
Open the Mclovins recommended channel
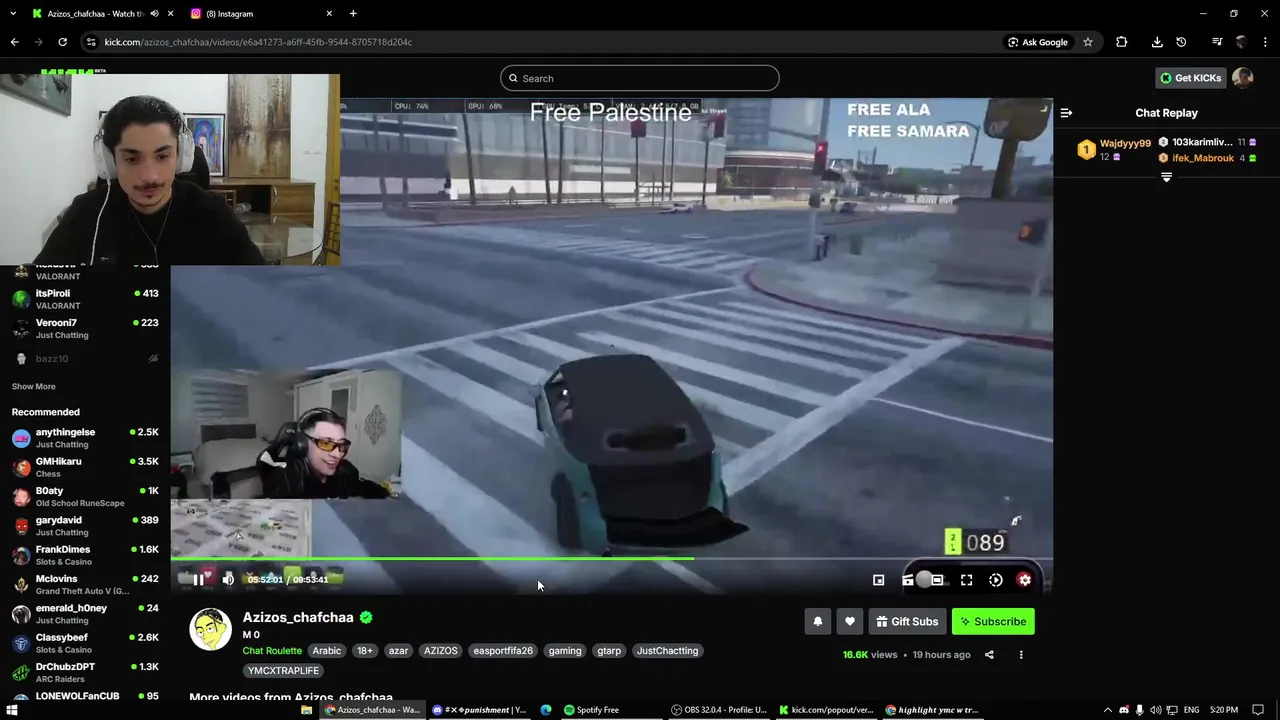pos(85,584)
